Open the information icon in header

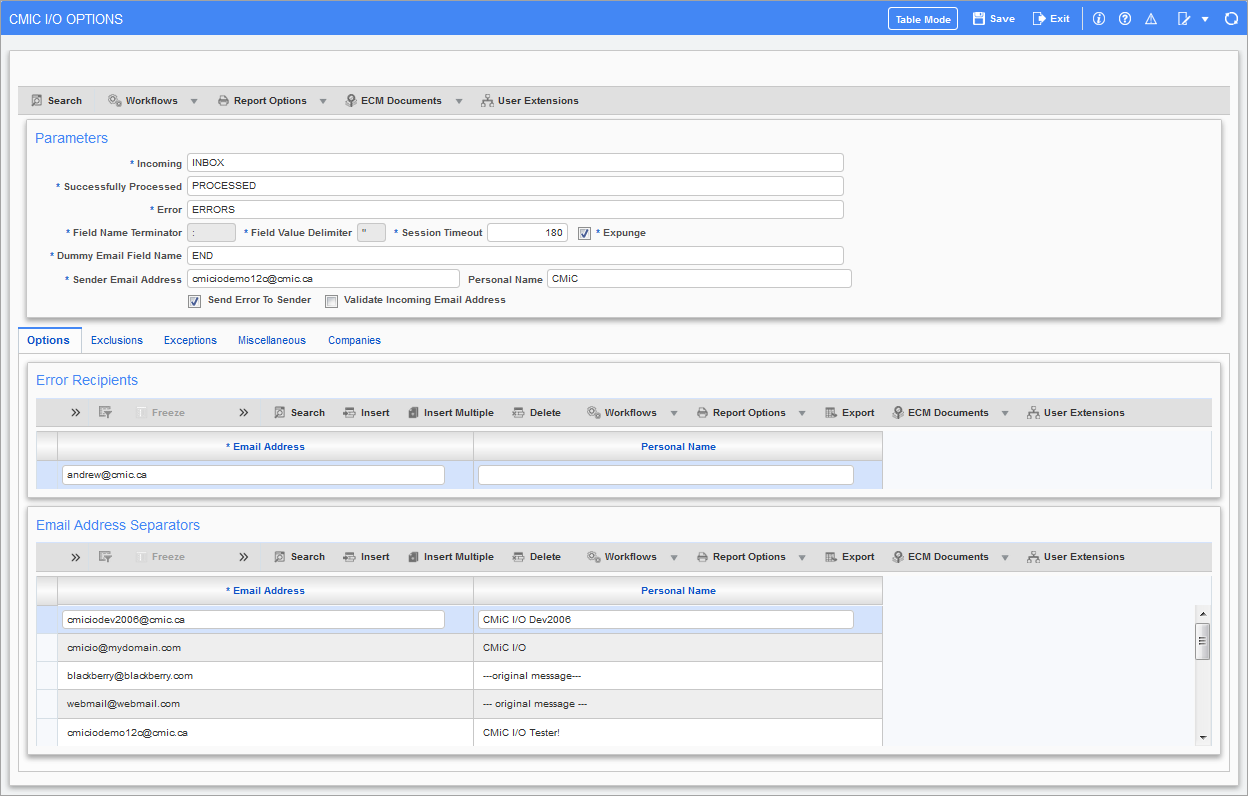click(x=1099, y=19)
